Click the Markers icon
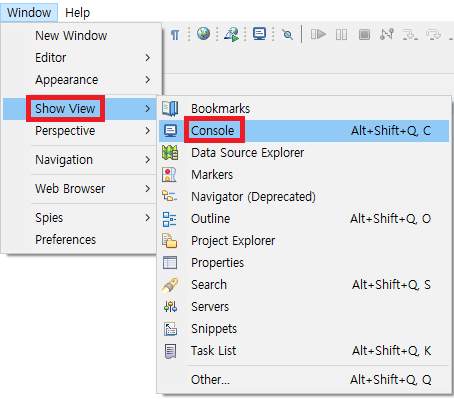Image resolution: width=454 pixels, height=399 pixels. (169, 175)
